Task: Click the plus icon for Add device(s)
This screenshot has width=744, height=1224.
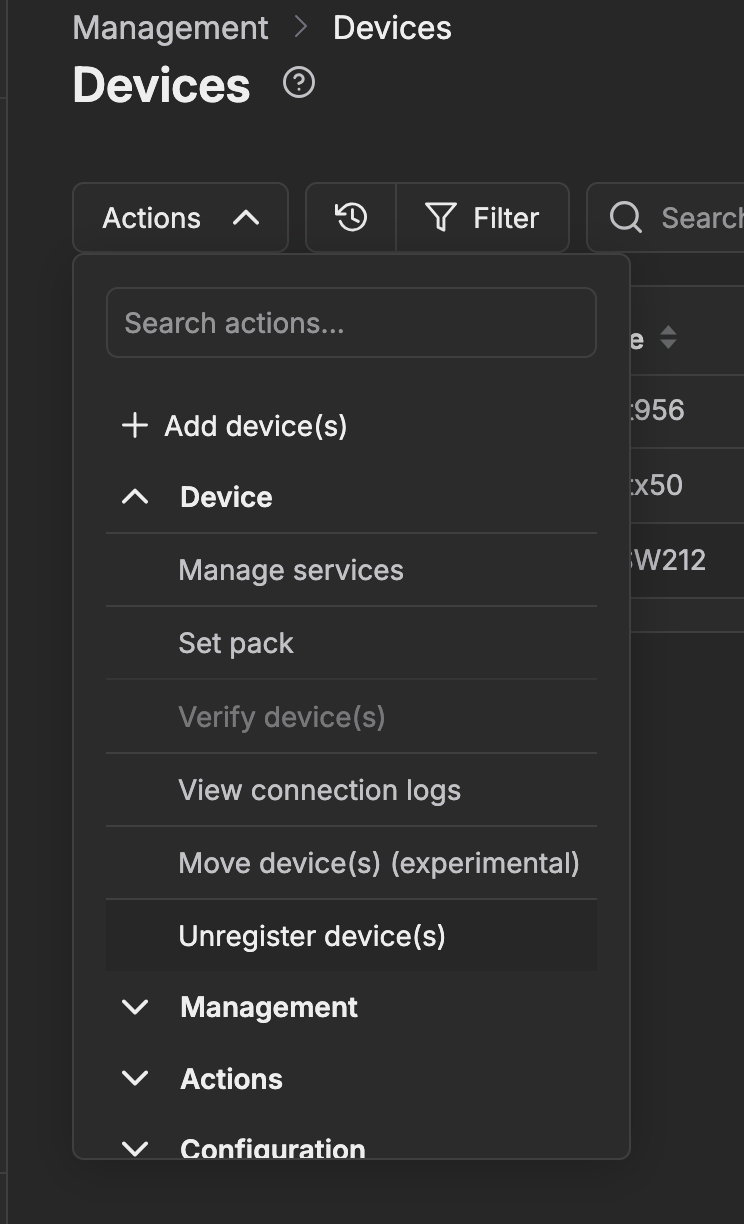Action: 134,426
